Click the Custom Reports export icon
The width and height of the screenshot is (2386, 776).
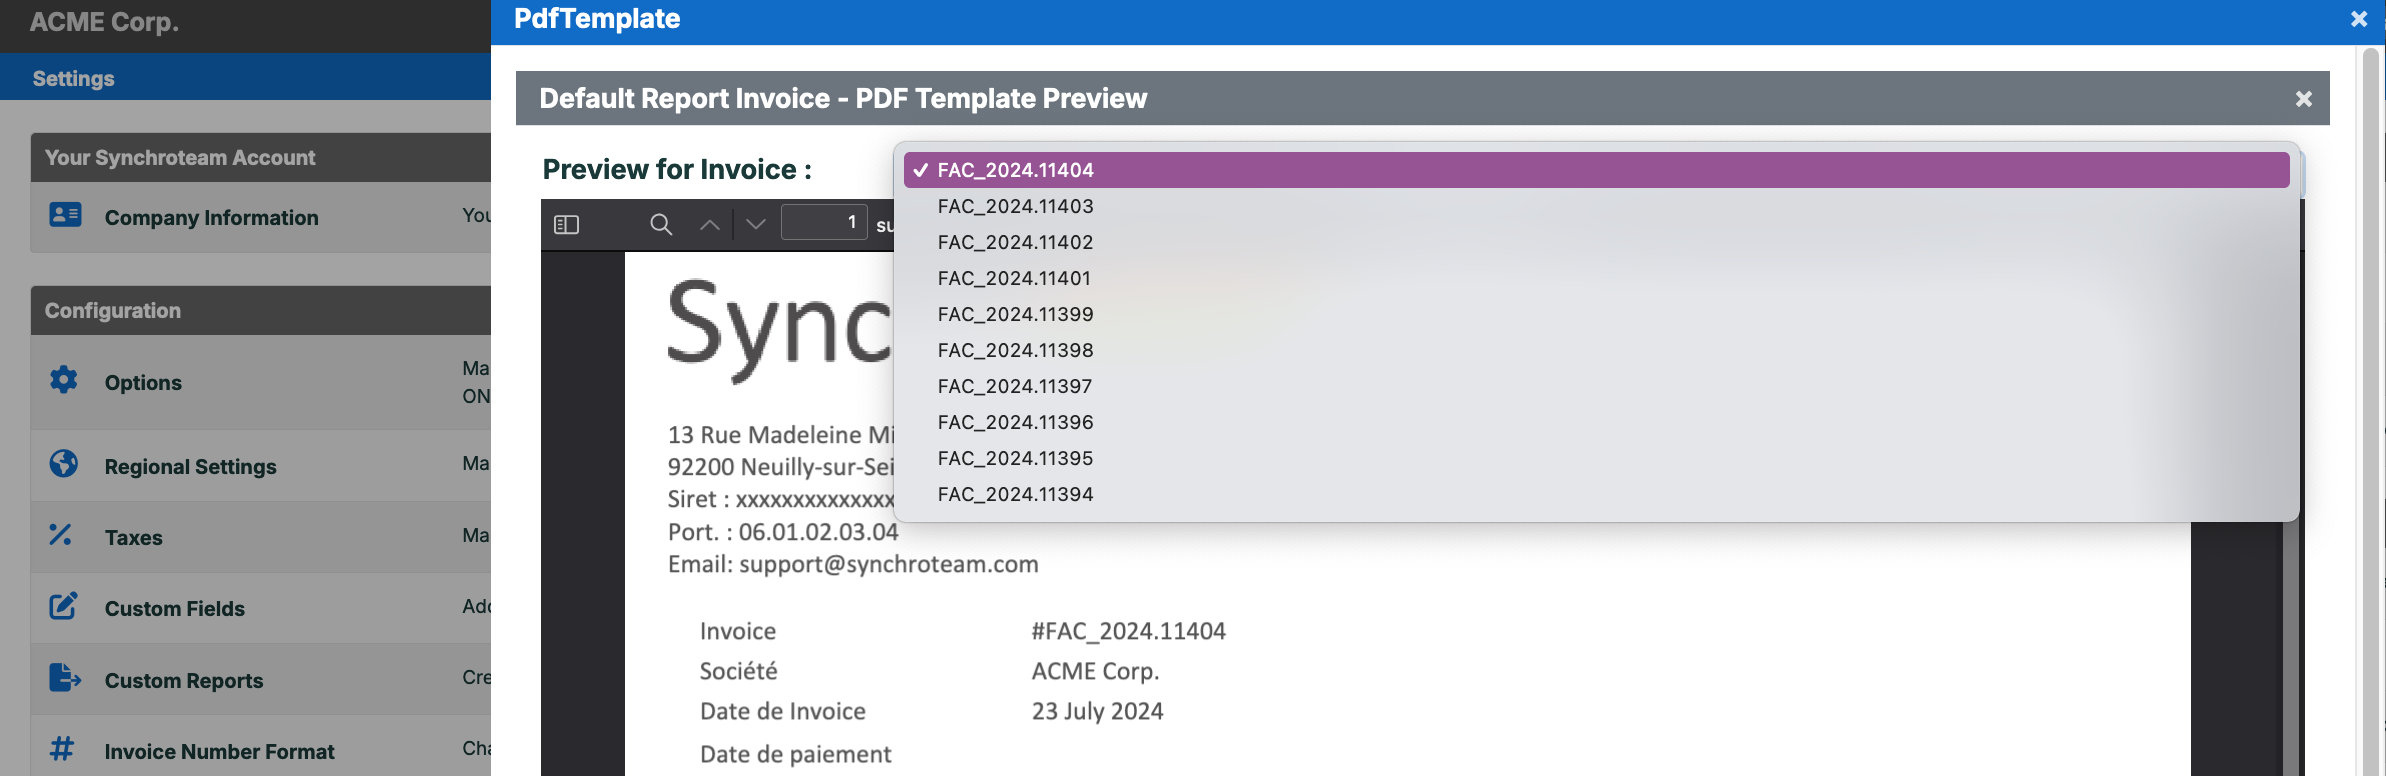[x=65, y=678]
